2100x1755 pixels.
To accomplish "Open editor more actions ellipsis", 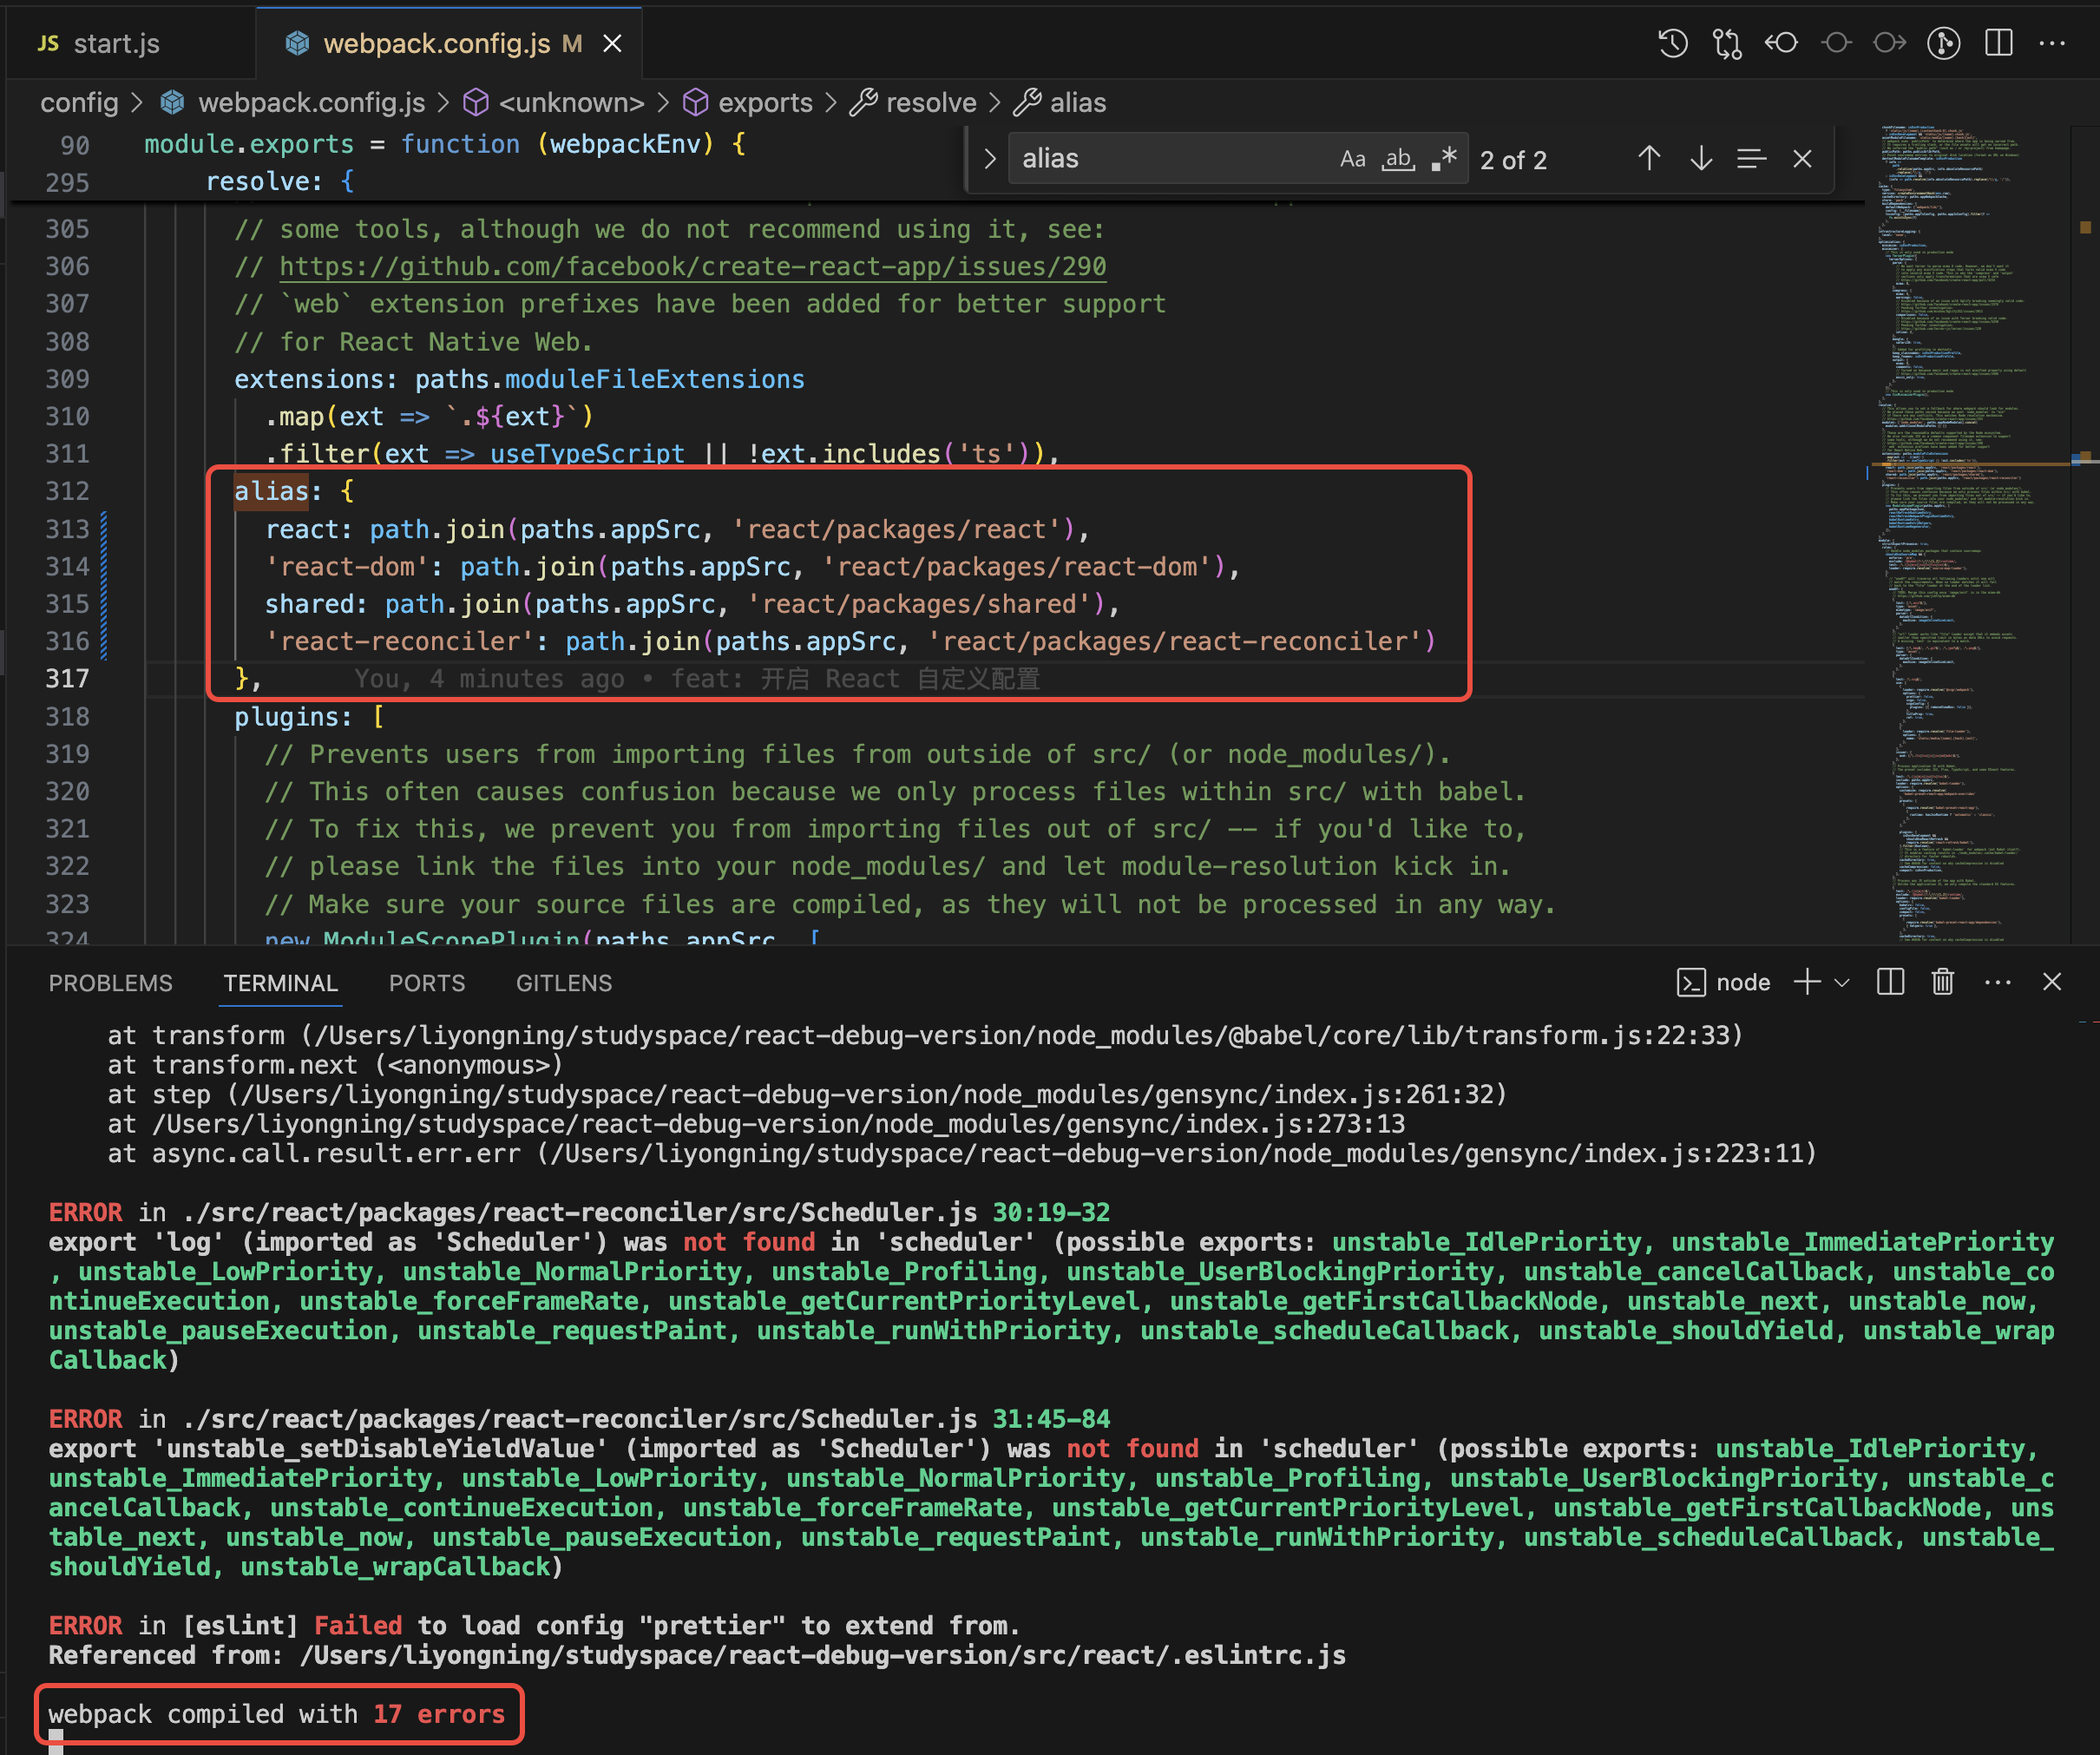I will click(x=2052, y=43).
